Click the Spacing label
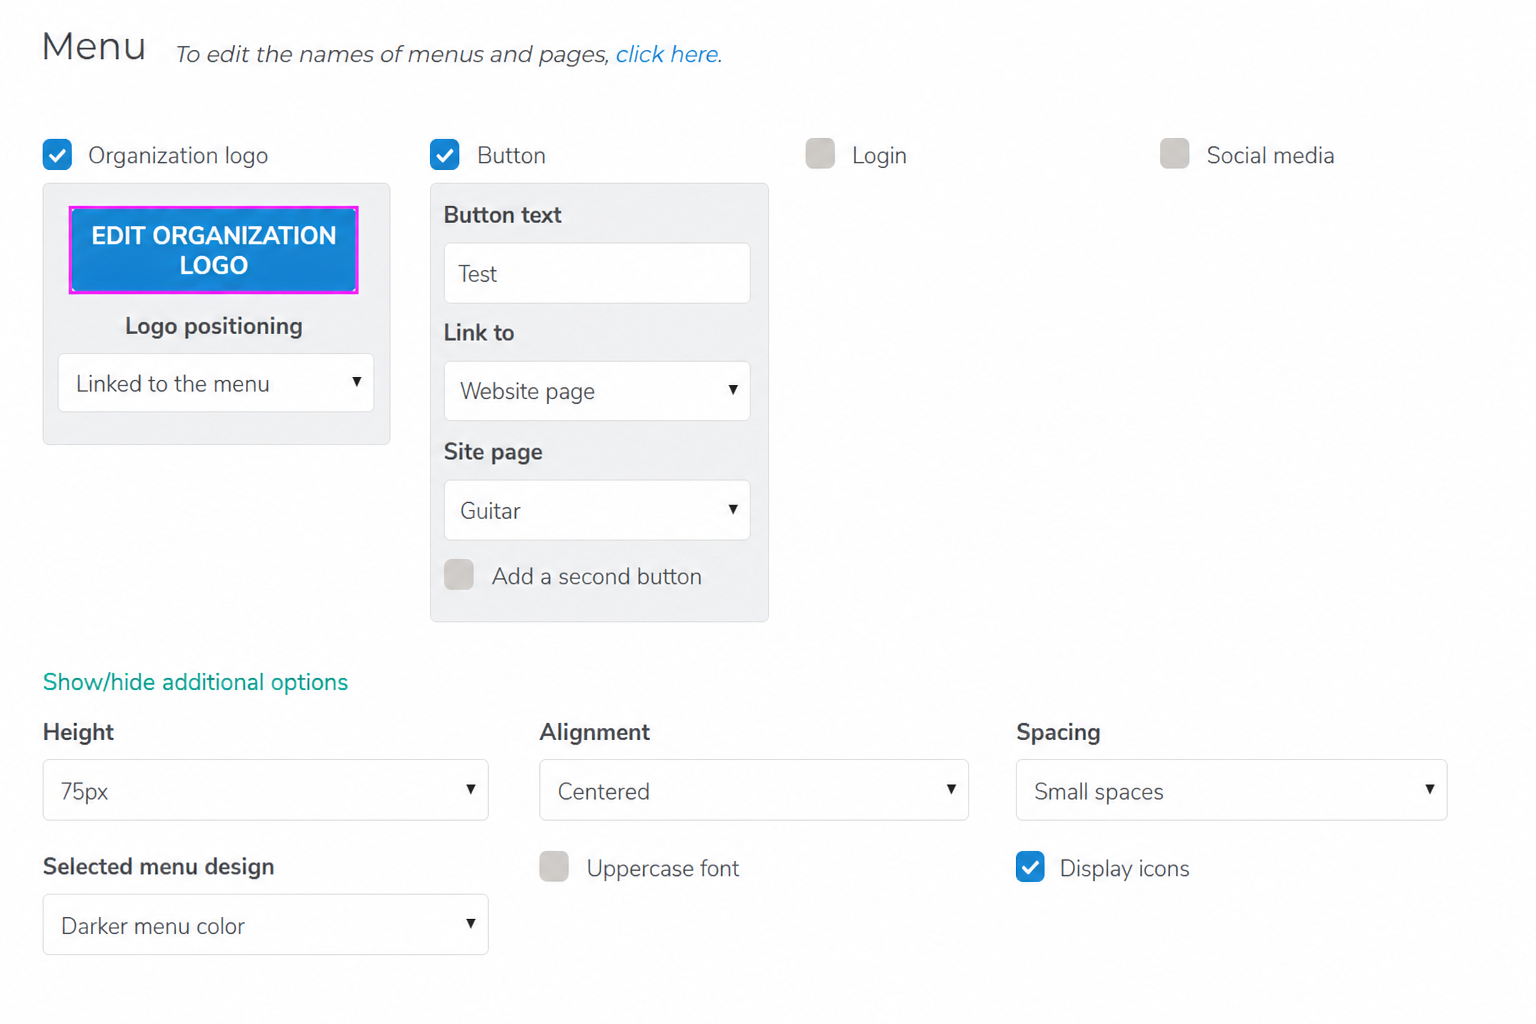 [x=1058, y=732]
